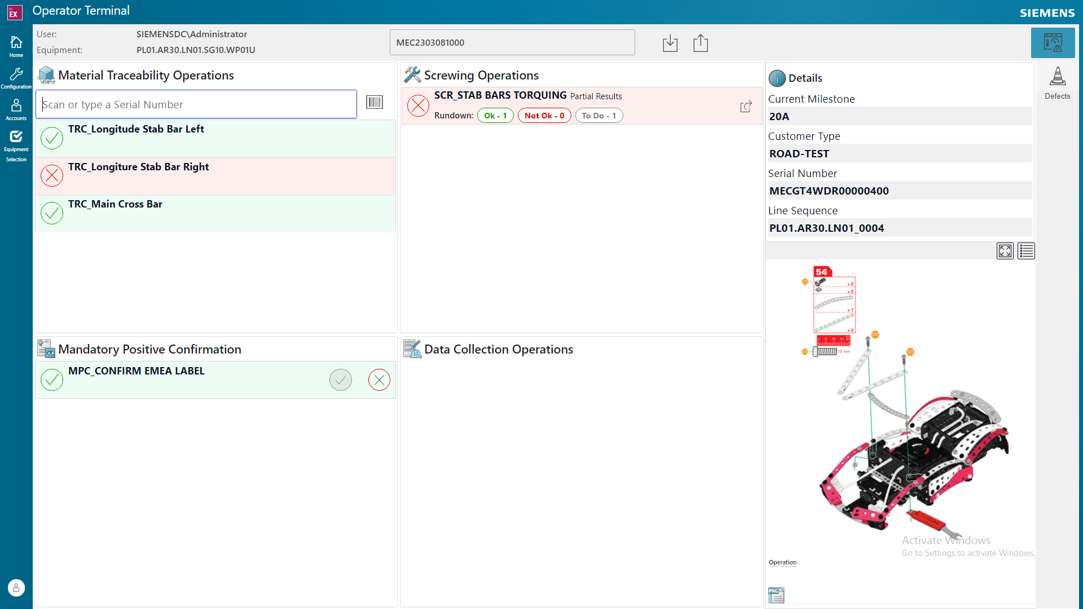1083x609 pixels.
Task: Select the SCR_STAB BARS TORQUING operation
Action: [x=582, y=106]
